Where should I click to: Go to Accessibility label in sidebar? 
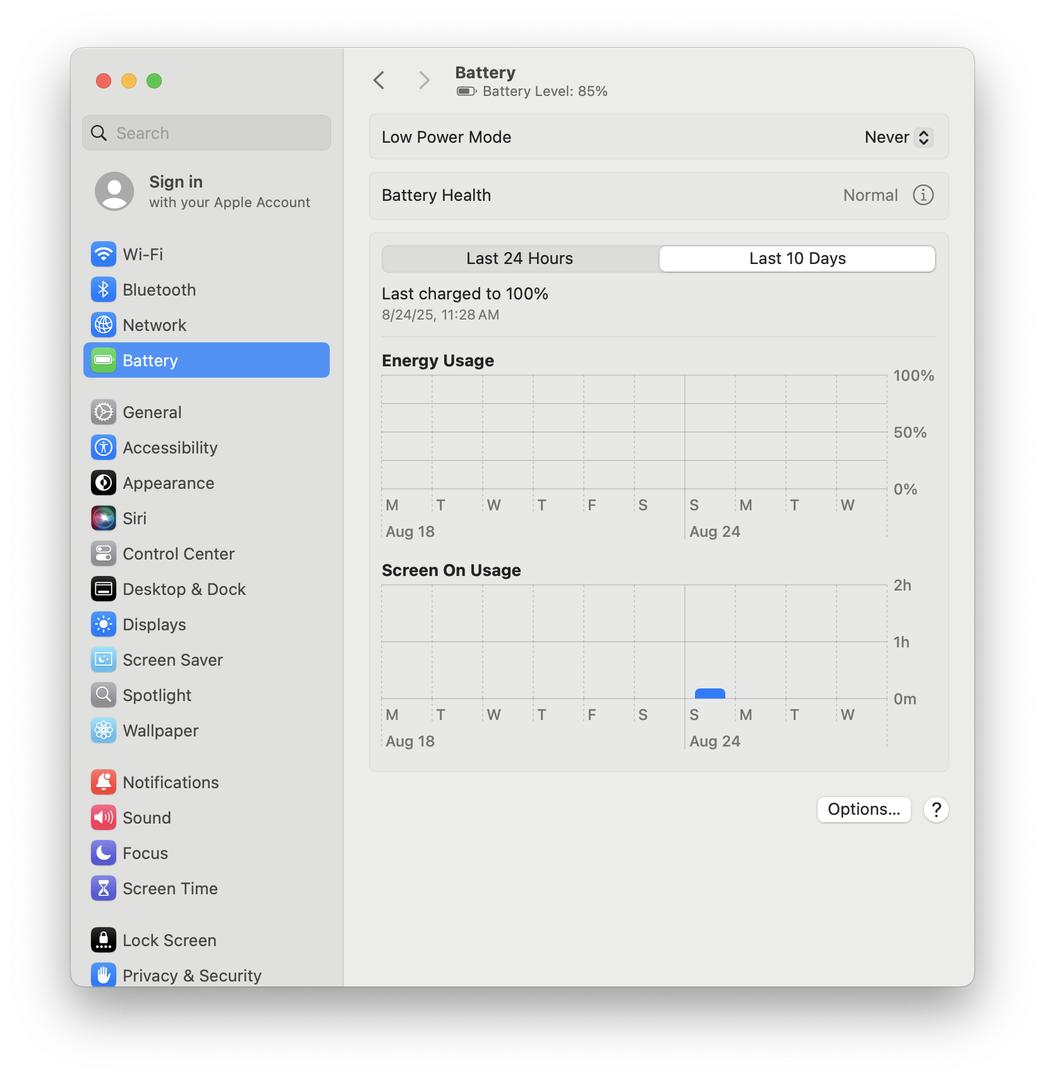click(170, 448)
